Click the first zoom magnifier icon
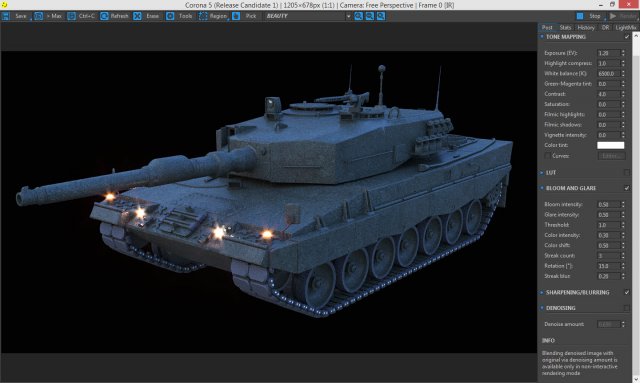 [x=358, y=16]
